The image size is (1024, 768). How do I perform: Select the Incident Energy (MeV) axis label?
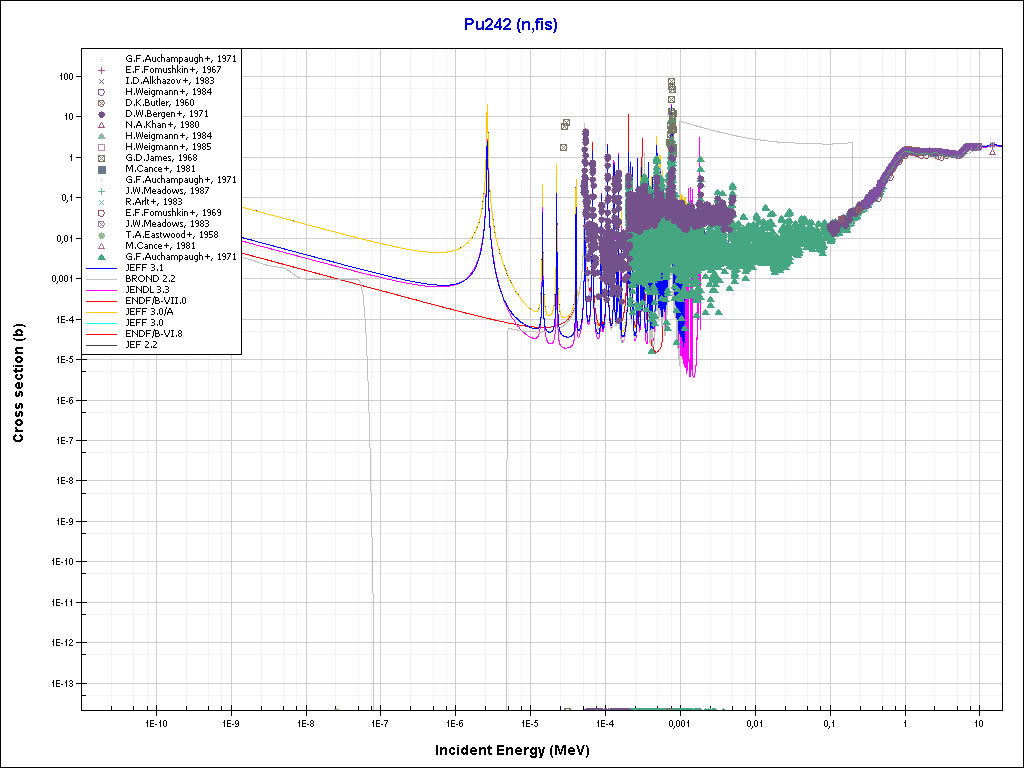pos(511,750)
